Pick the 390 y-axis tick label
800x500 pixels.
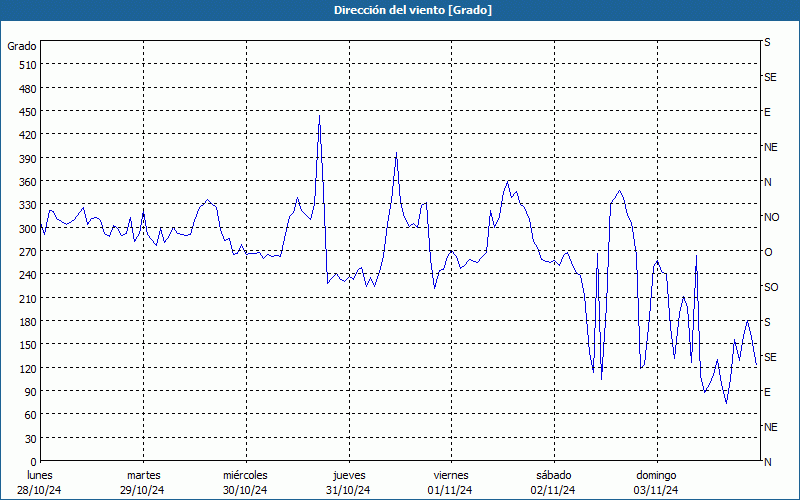tap(28, 159)
